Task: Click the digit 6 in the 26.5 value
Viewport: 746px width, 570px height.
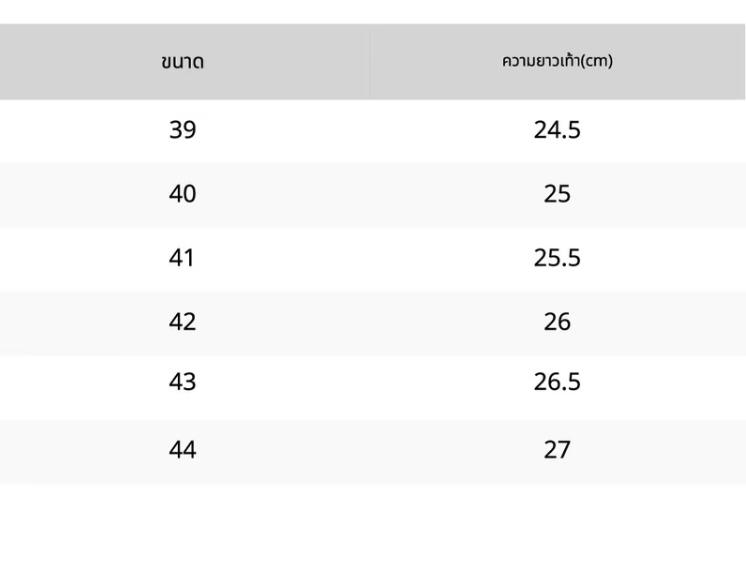Action: pyautogui.click(x=553, y=382)
